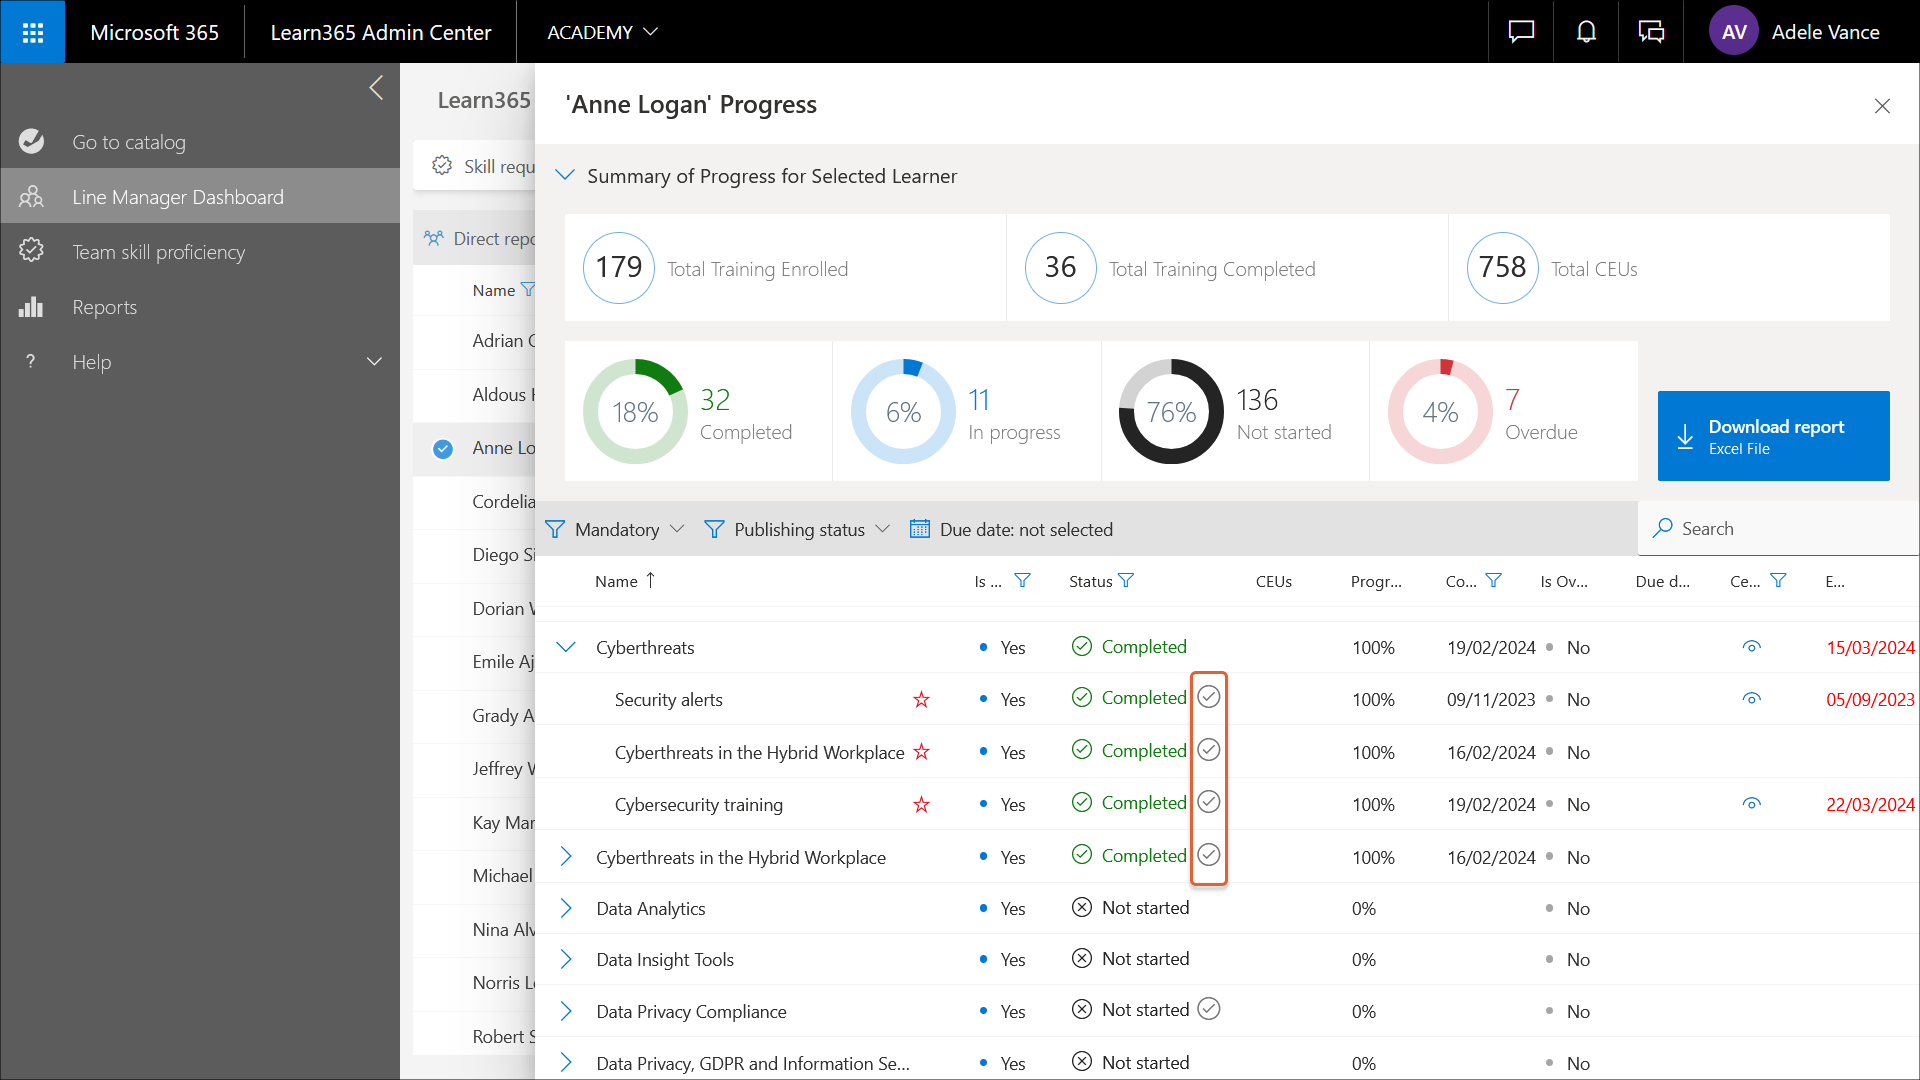
Task: Collapse the left navigation with arrow icon
Action: click(x=376, y=88)
